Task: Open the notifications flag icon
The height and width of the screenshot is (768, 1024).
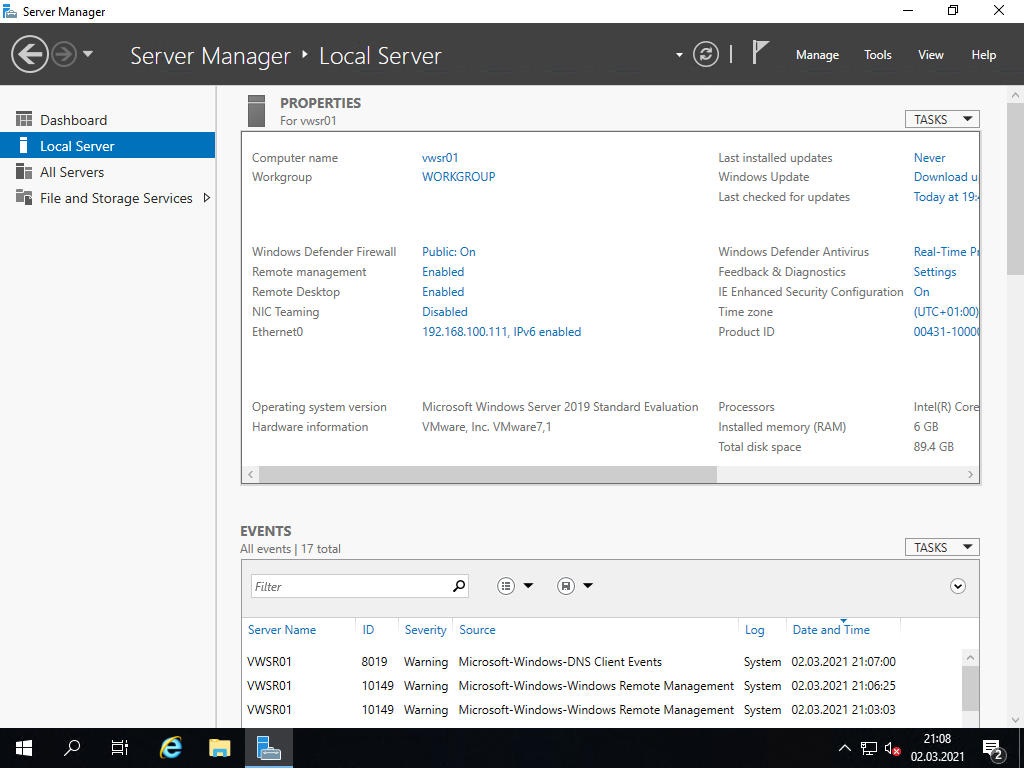Action: (x=760, y=53)
